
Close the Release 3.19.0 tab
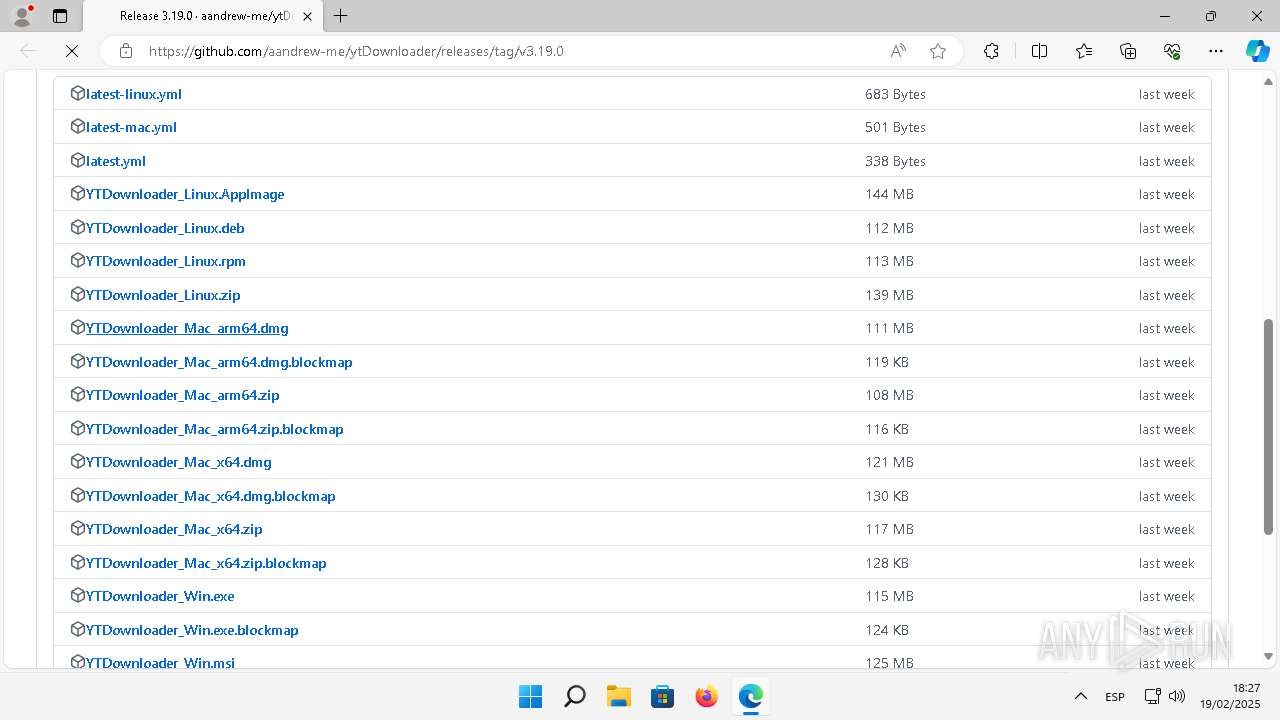click(x=307, y=16)
